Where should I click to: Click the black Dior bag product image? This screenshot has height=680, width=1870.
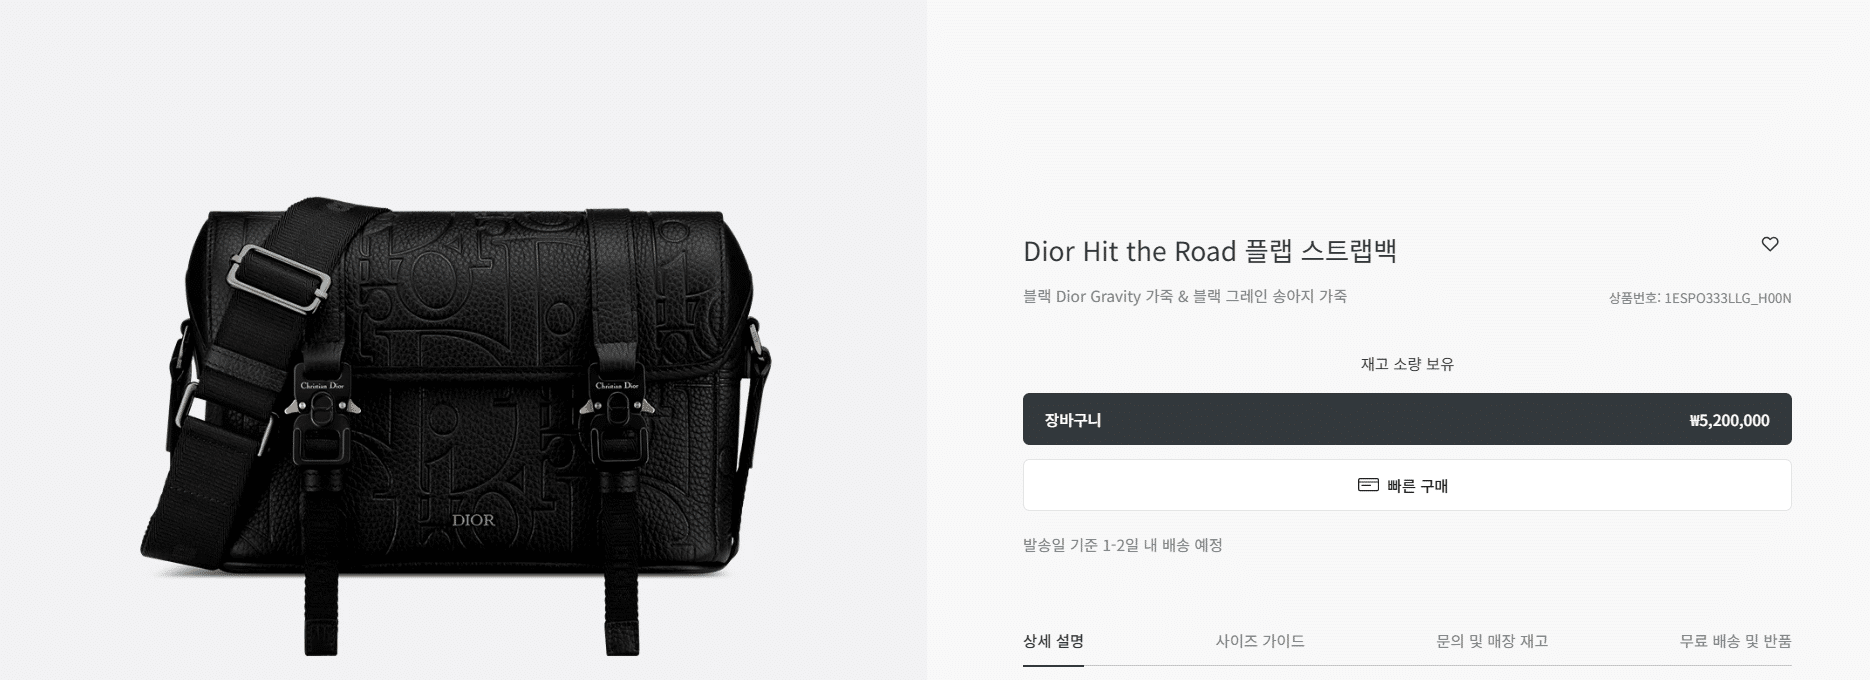(x=456, y=425)
